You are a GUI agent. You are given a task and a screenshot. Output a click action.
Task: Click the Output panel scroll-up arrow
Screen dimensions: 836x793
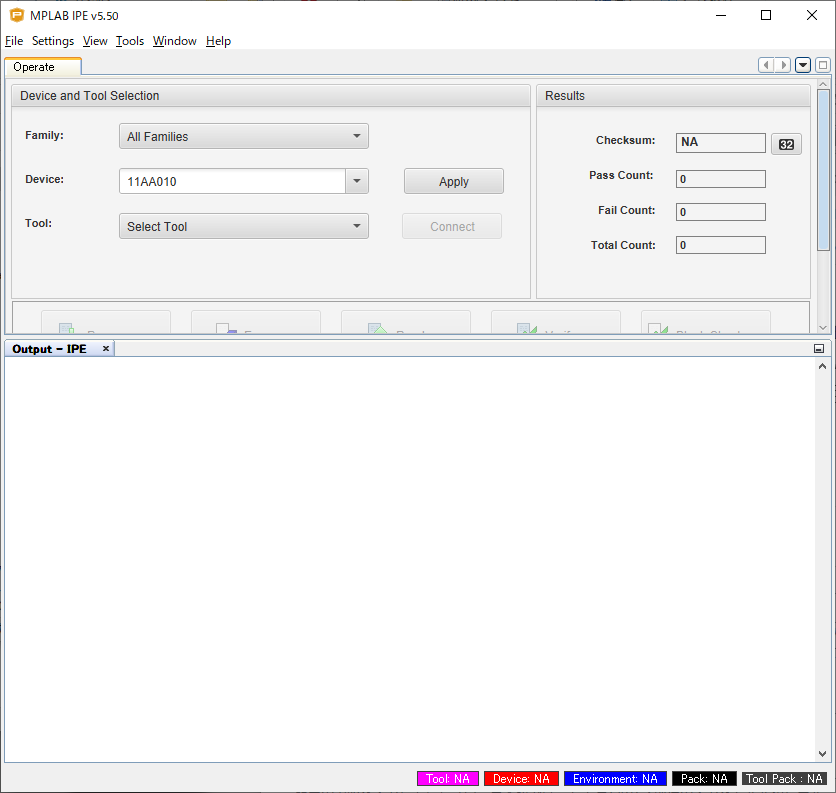[822, 366]
